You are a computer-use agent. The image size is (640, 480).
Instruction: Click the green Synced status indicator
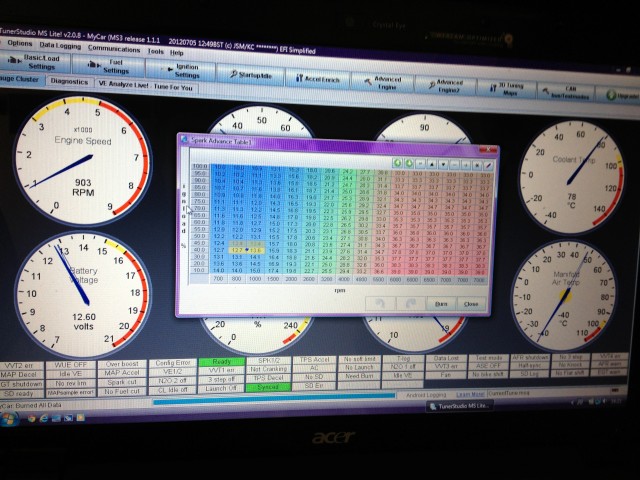click(x=268, y=387)
